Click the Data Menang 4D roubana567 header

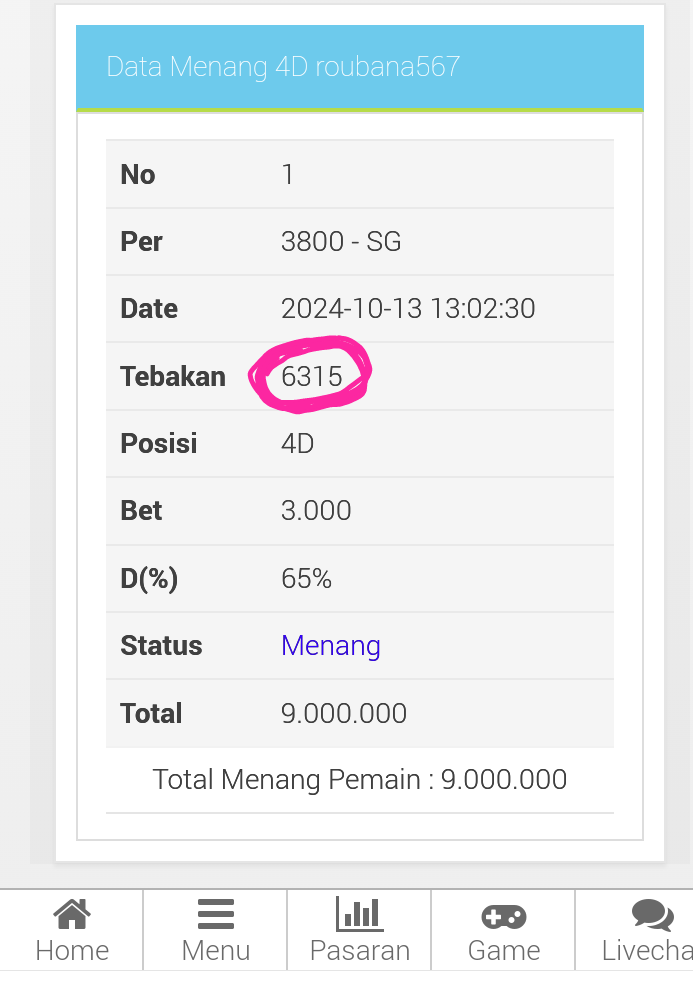click(283, 67)
